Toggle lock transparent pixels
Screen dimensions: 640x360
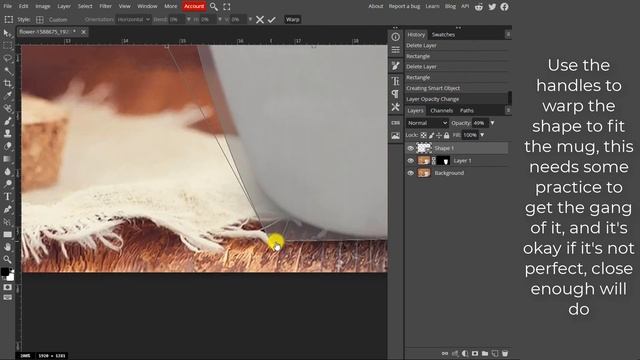coord(424,135)
